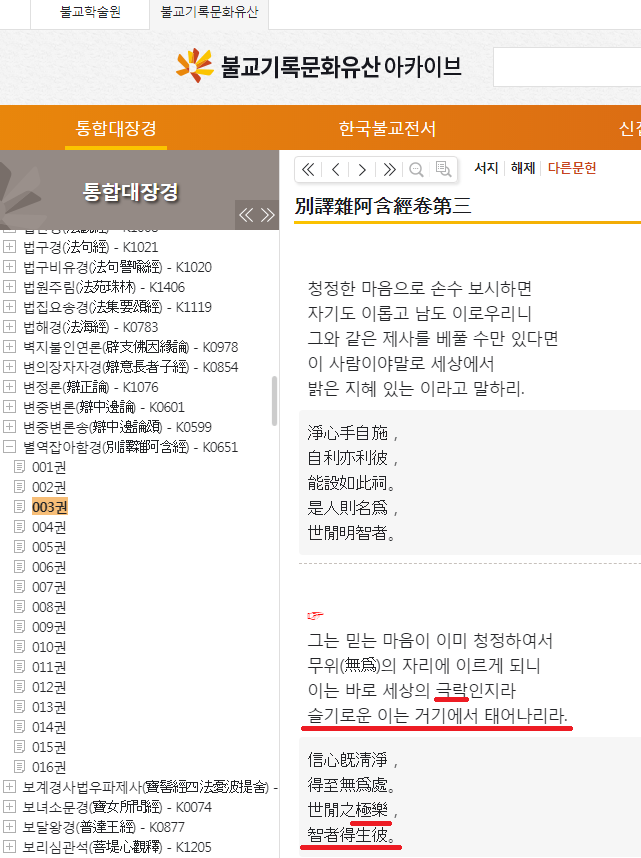Expand 보녀소문경 - K0074 node

(9, 807)
